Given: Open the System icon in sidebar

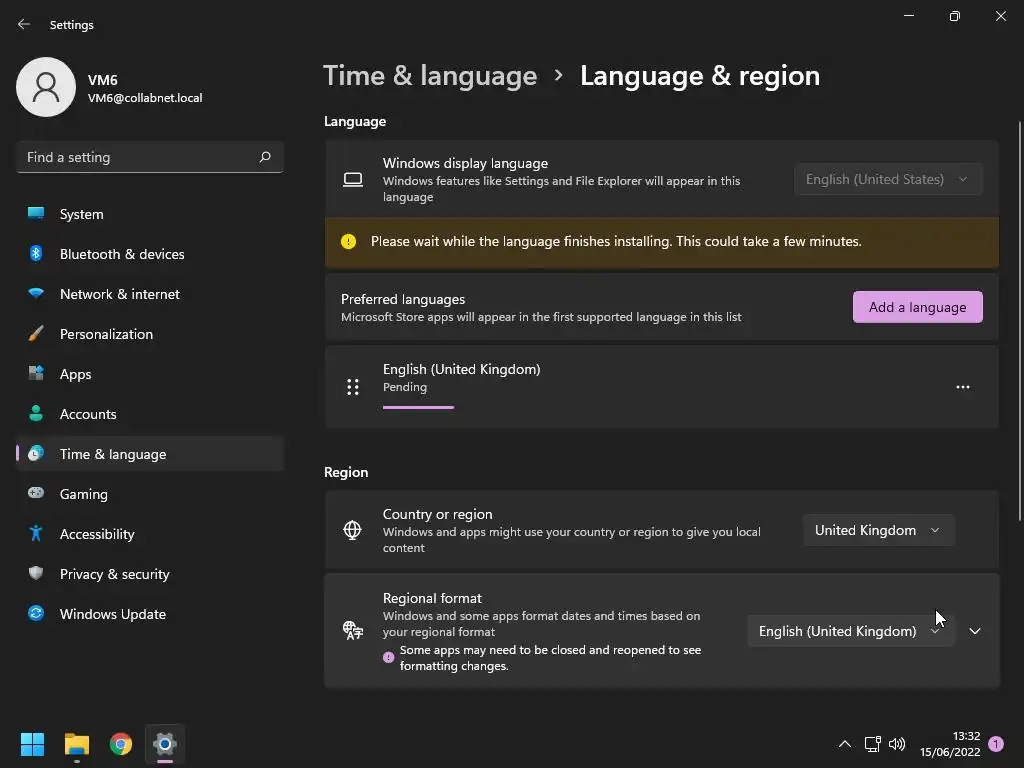Looking at the screenshot, I should pyautogui.click(x=36, y=214).
